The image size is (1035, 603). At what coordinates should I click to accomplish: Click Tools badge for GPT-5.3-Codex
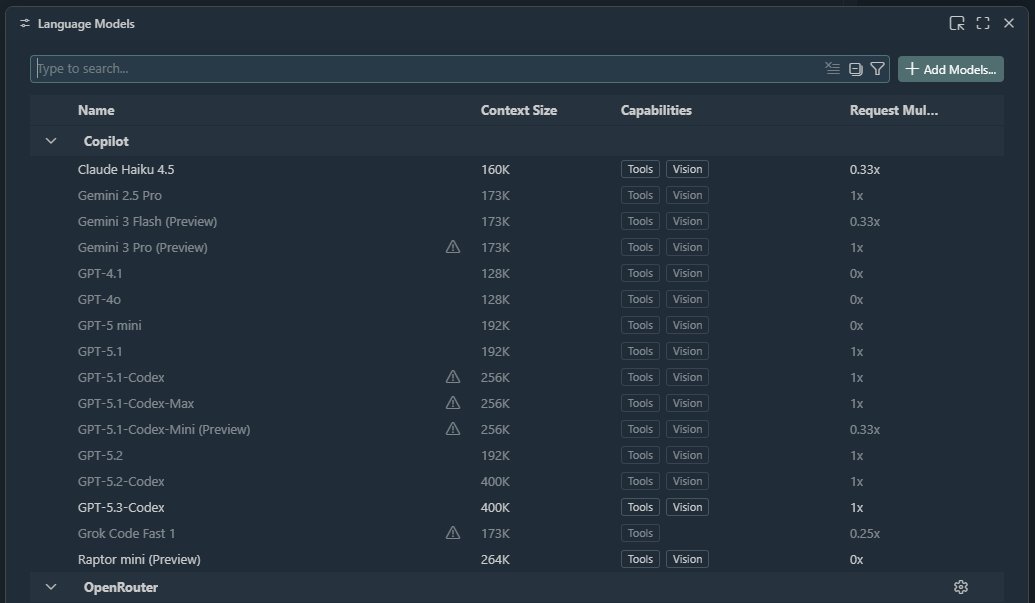tap(640, 507)
